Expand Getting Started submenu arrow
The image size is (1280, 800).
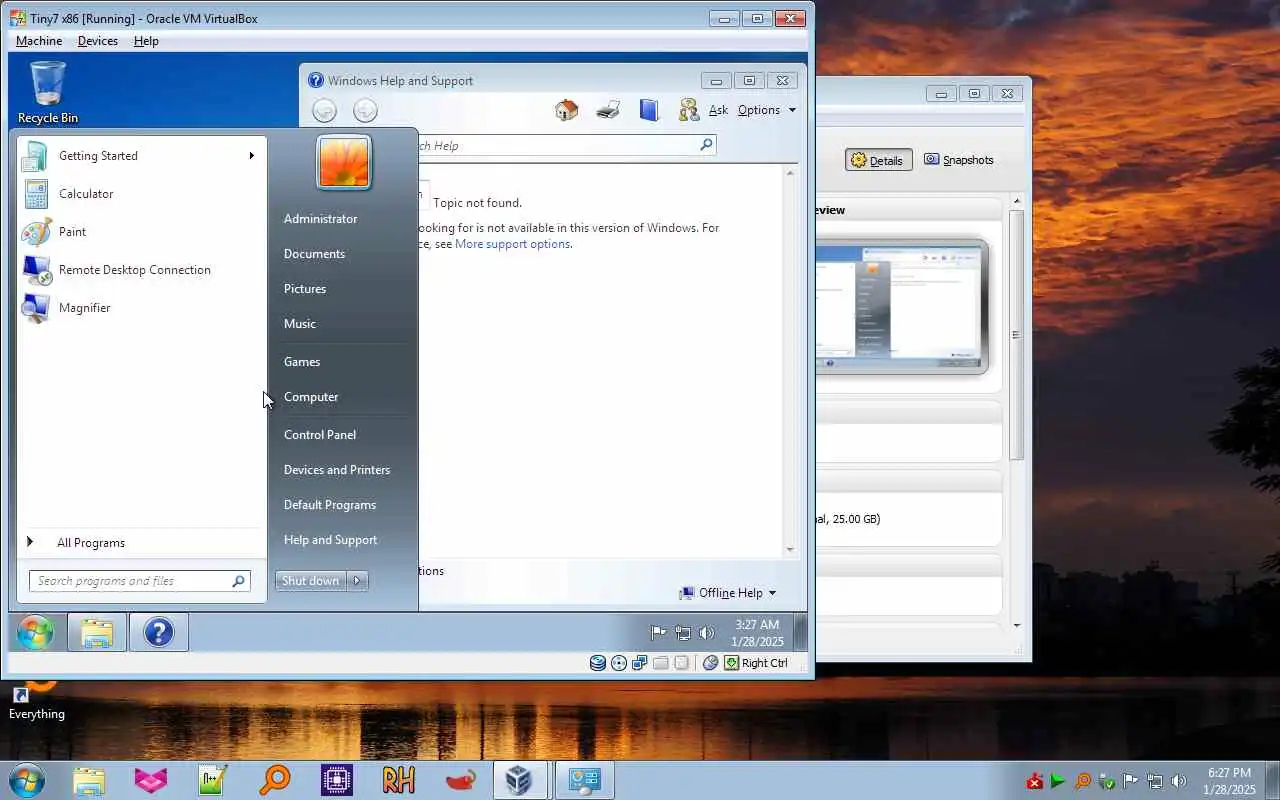251,155
